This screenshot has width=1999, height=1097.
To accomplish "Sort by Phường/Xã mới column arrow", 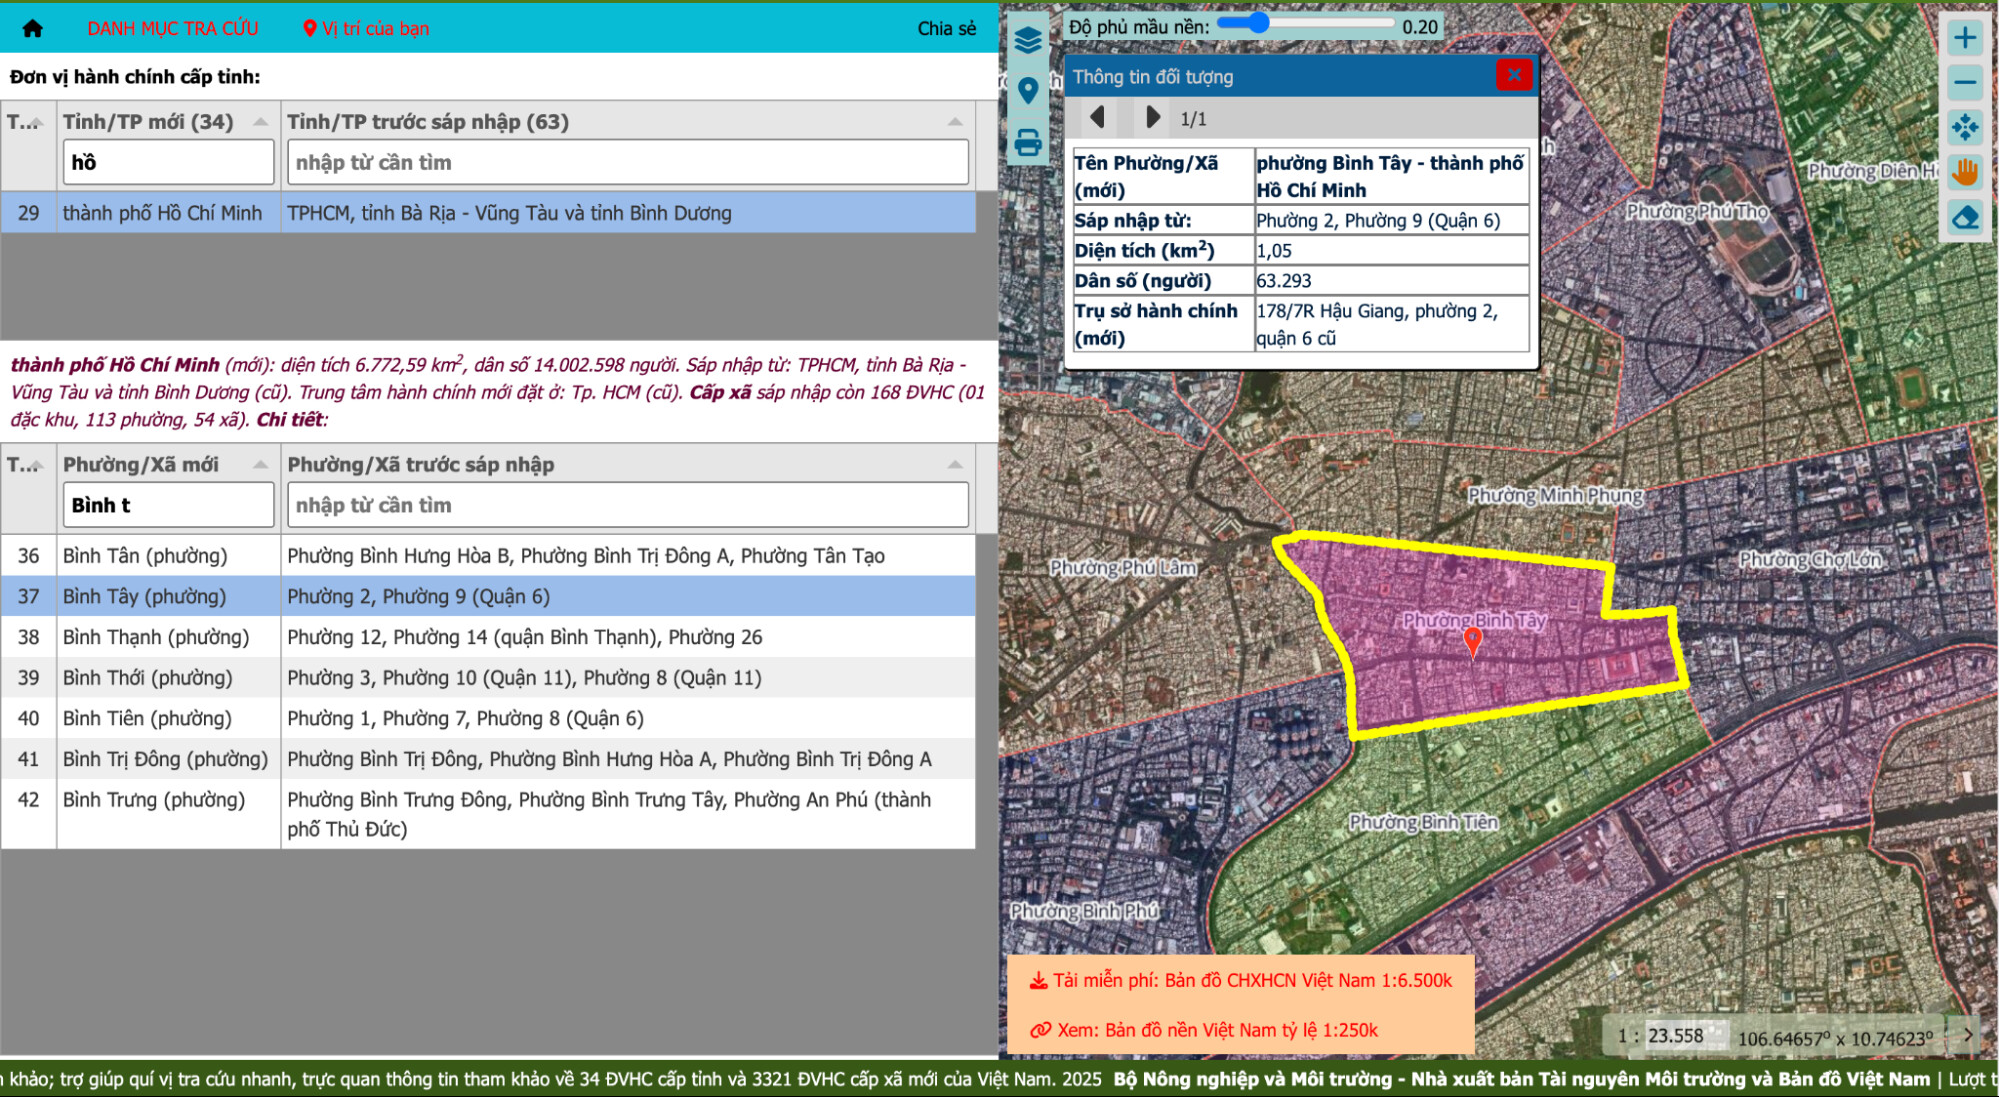I will [x=260, y=465].
